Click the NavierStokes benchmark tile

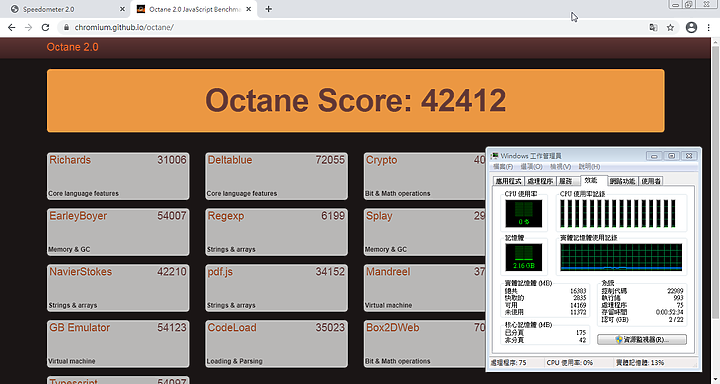[118, 288]
